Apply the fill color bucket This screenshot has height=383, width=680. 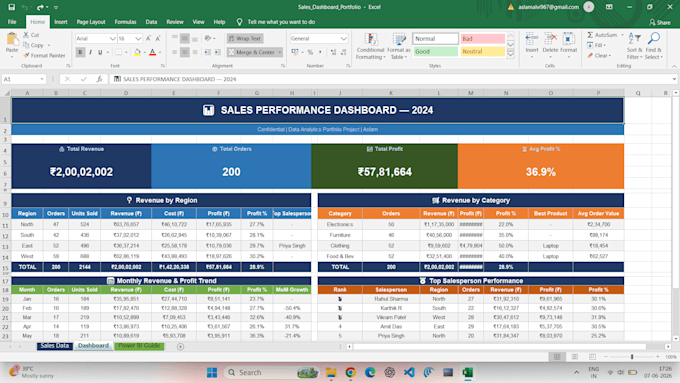click(137, 52)
